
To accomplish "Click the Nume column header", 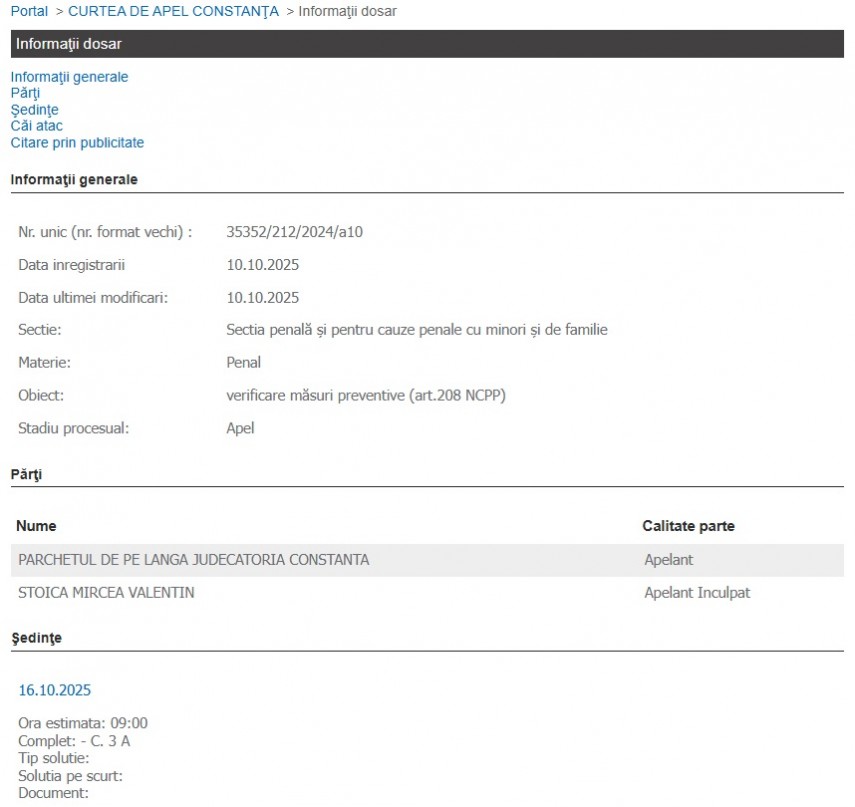I will [37, 526].
